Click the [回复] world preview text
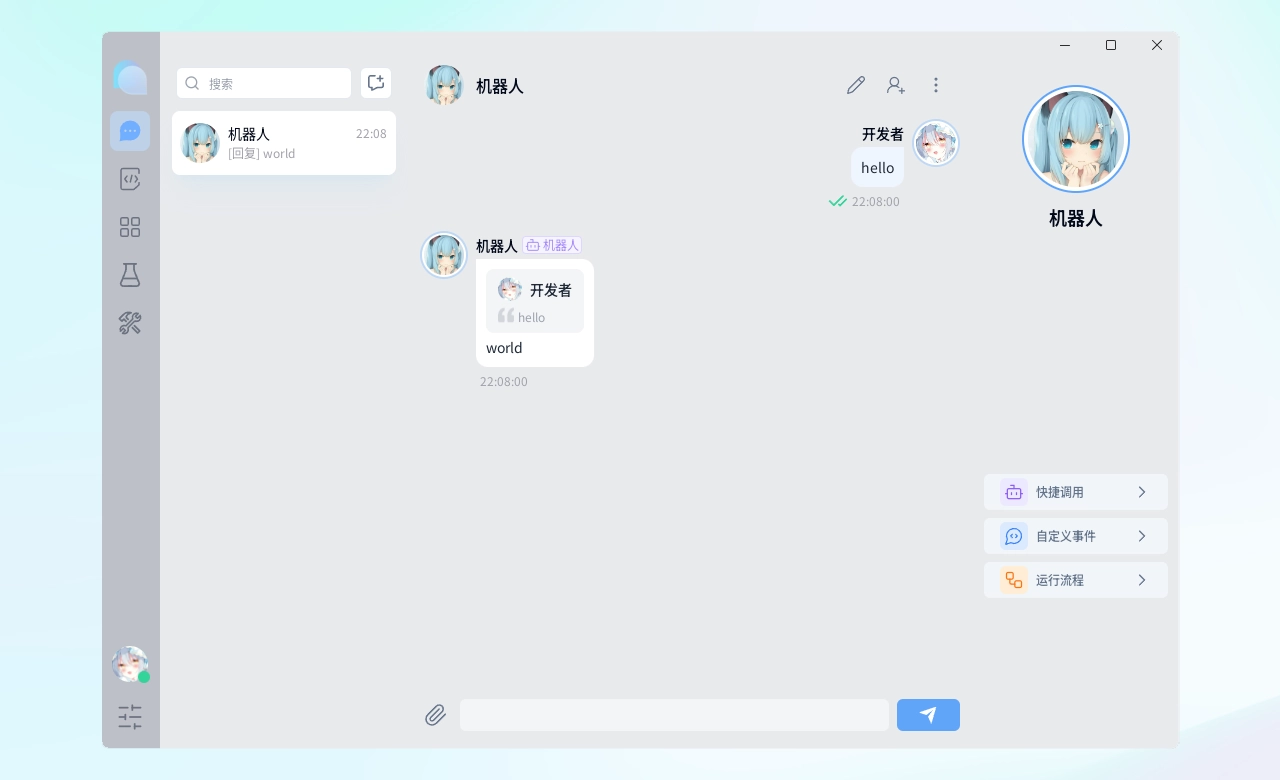 [x=262, y=154]
